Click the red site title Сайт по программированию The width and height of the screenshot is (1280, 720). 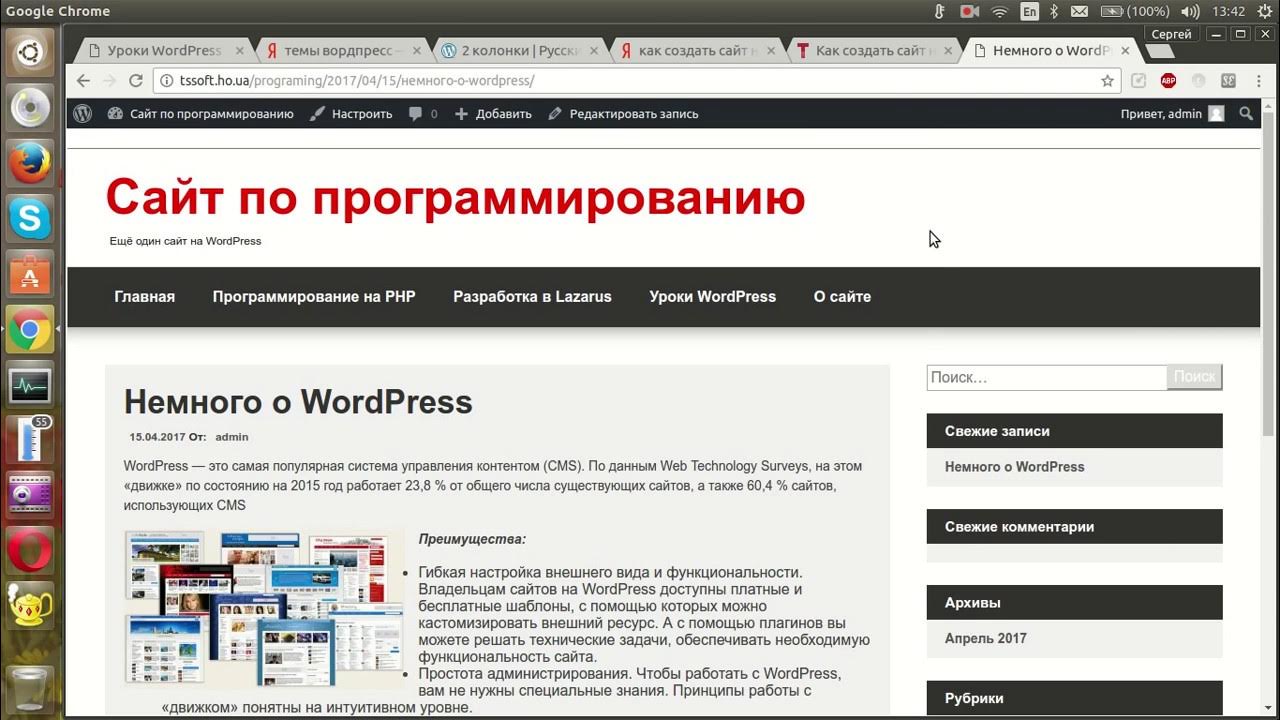point(455,197)
